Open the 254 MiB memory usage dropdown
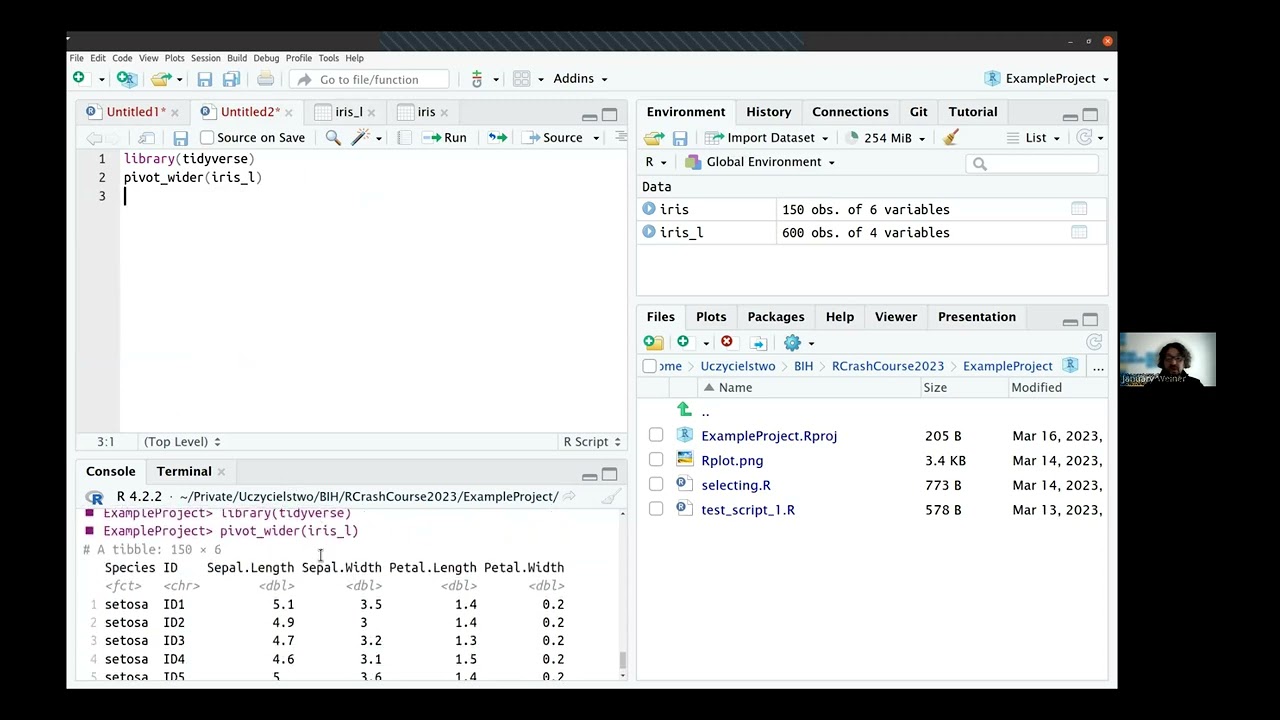 coord(886,138)
